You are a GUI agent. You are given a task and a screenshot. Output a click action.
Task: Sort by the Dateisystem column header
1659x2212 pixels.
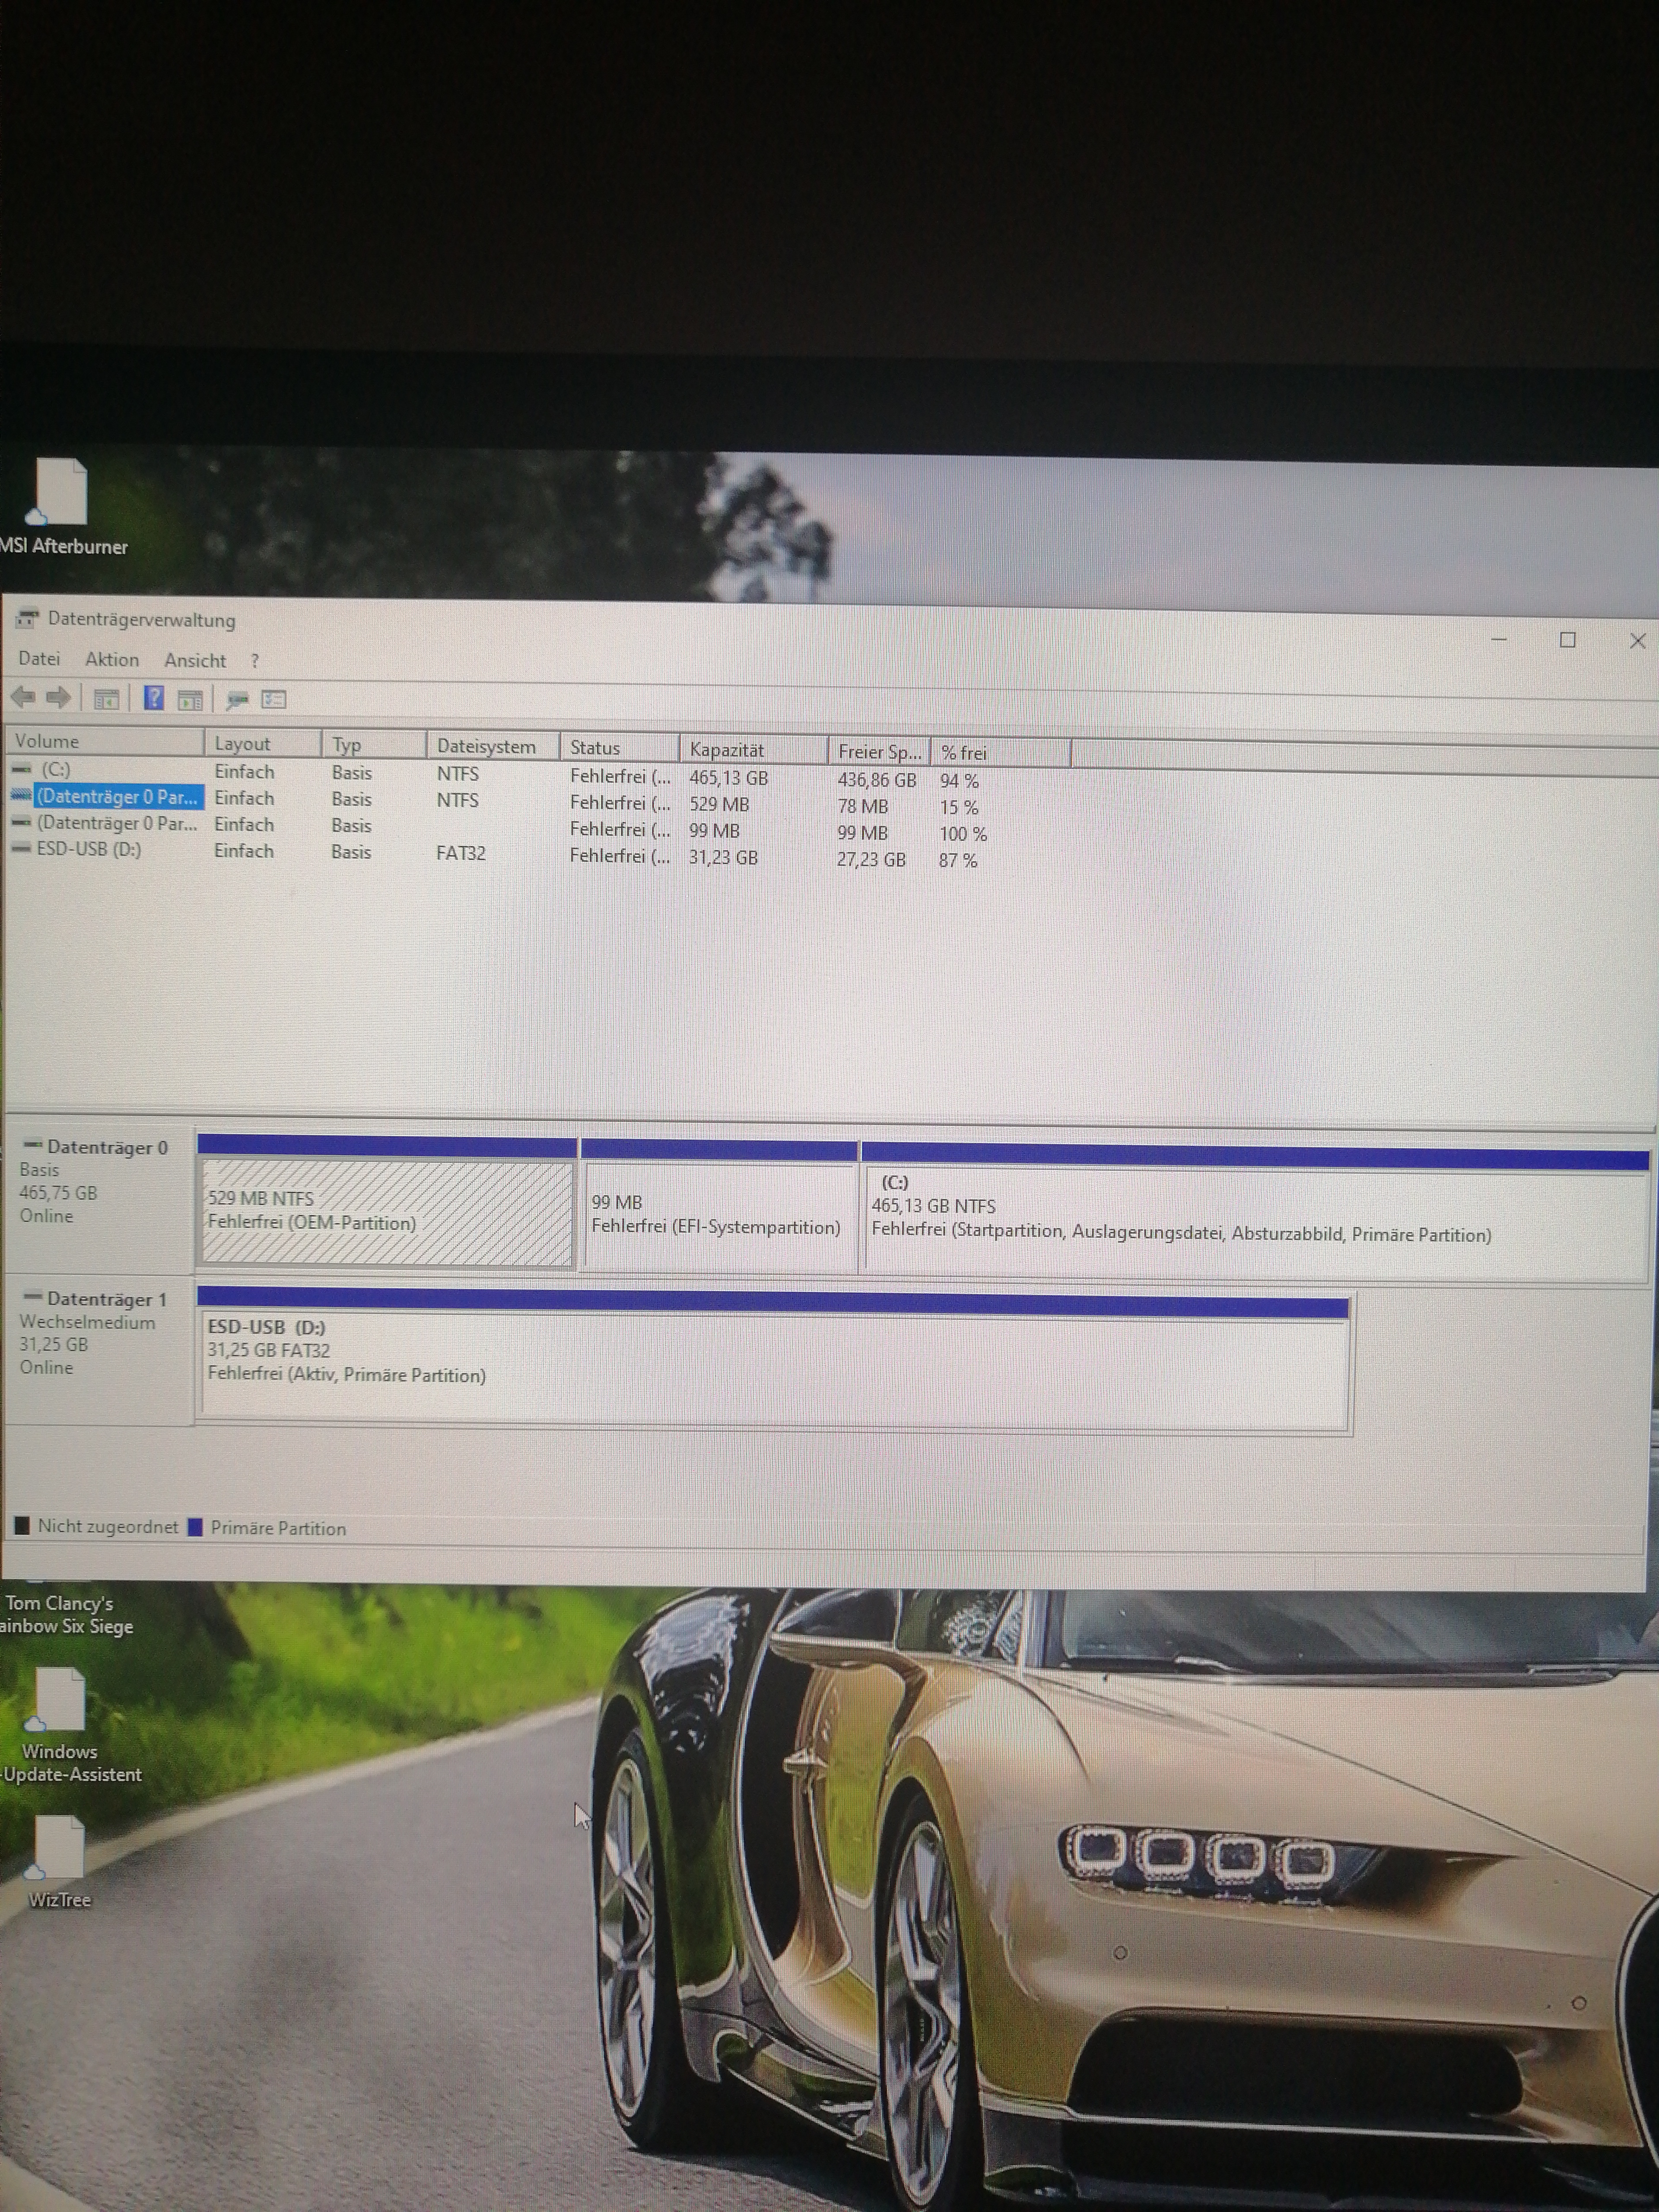click(x=486, y=747)
